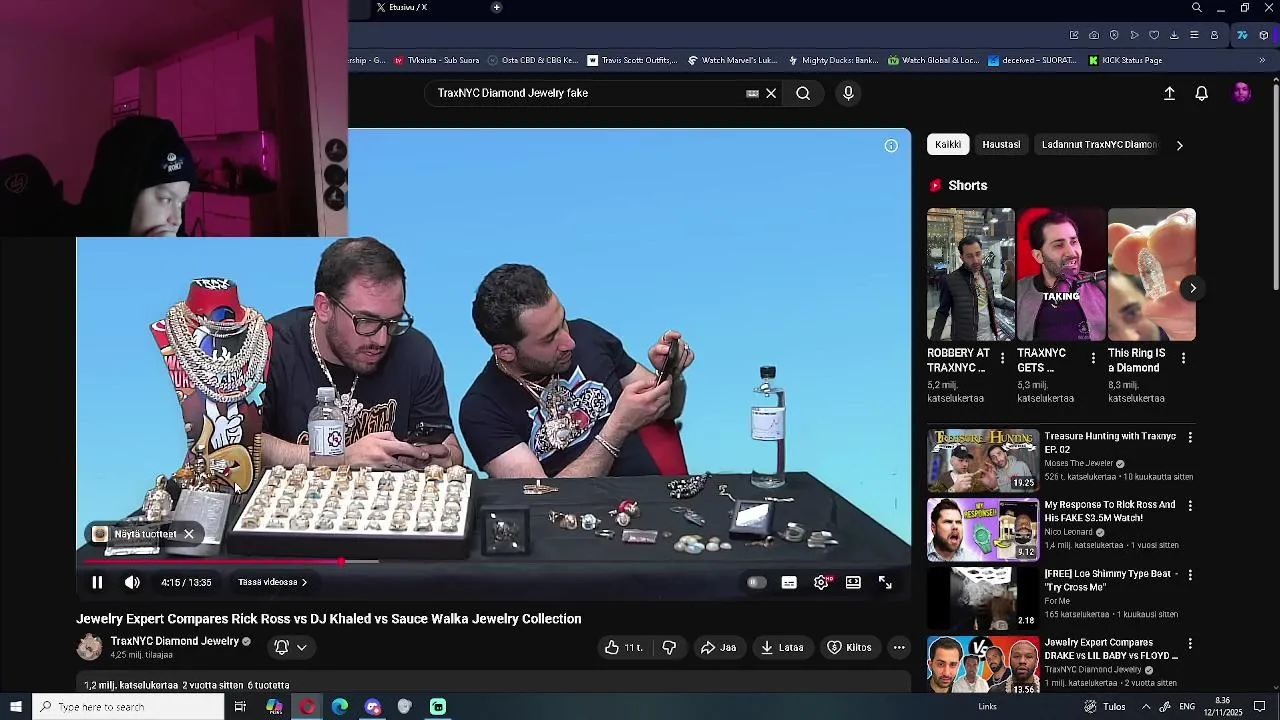Image resolution: width=1280 pixels, height=720 pixels.
Task: Open more actions menu below video
Action: pos(899,647)
